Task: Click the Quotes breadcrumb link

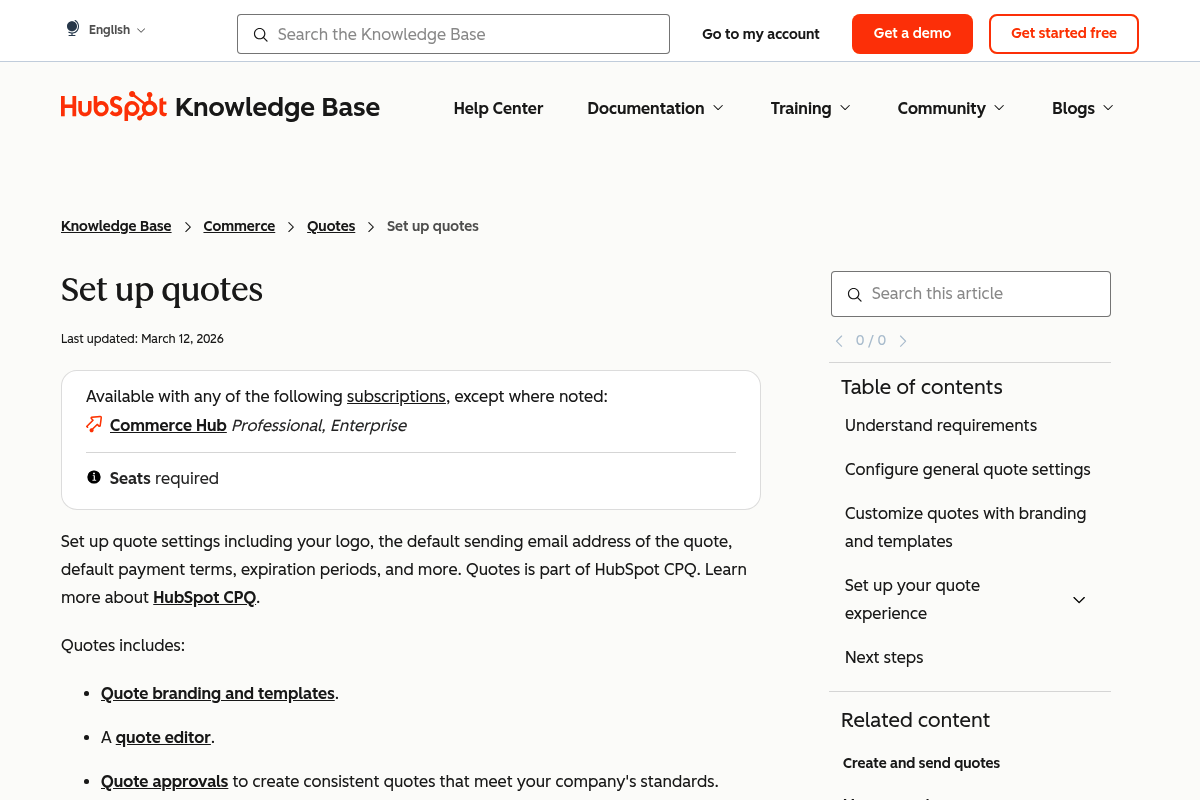Action: pyautogui.click(x=331, y=226)
